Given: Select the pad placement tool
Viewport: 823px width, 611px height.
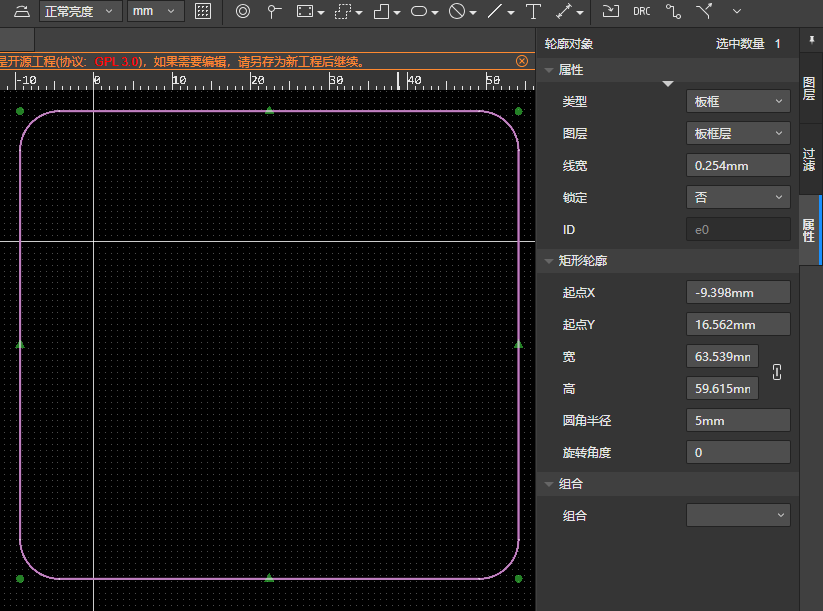Looking at the screenshot, I should (x=242, y=11).
